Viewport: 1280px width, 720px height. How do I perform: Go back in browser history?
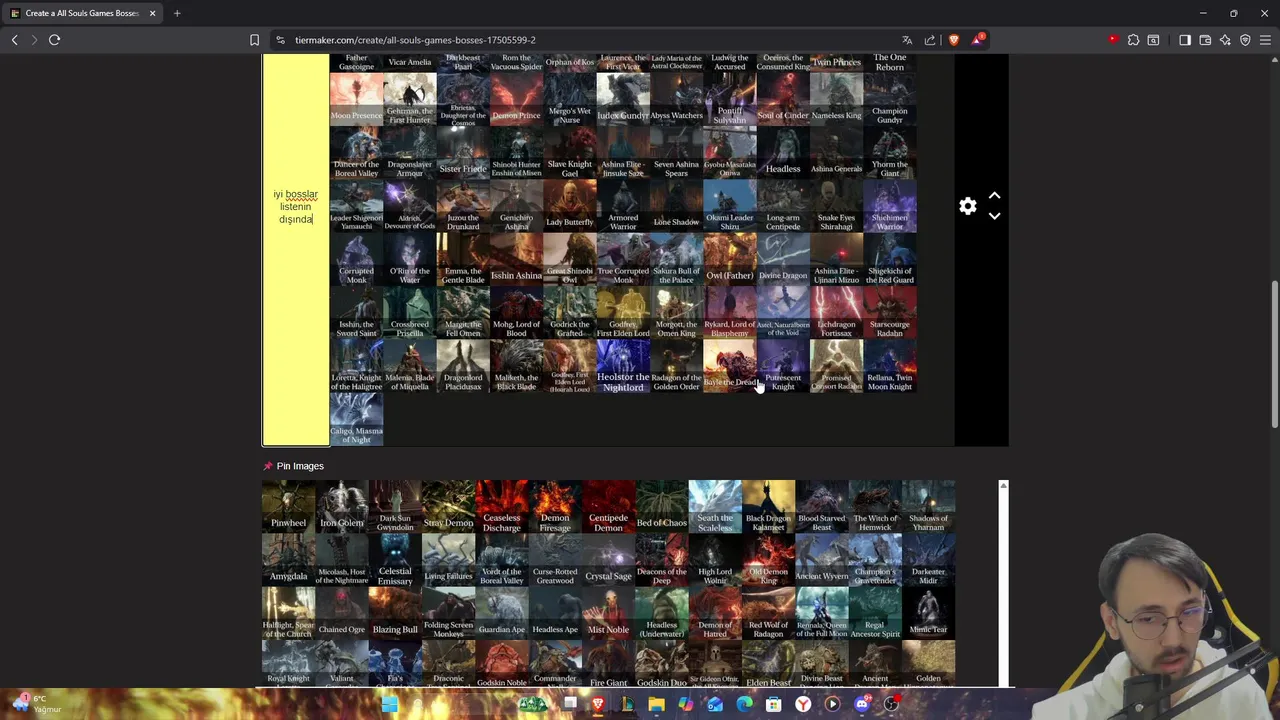coord(15,40)
